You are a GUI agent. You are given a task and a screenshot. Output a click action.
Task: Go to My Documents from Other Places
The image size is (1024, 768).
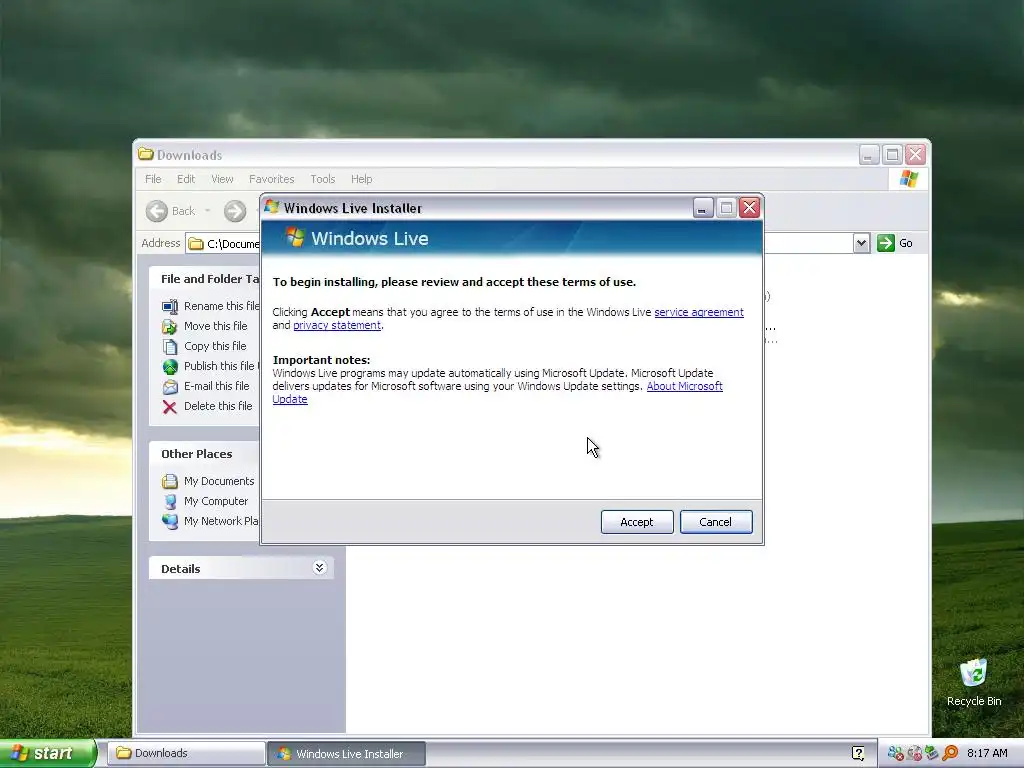(x=219, y=481)
